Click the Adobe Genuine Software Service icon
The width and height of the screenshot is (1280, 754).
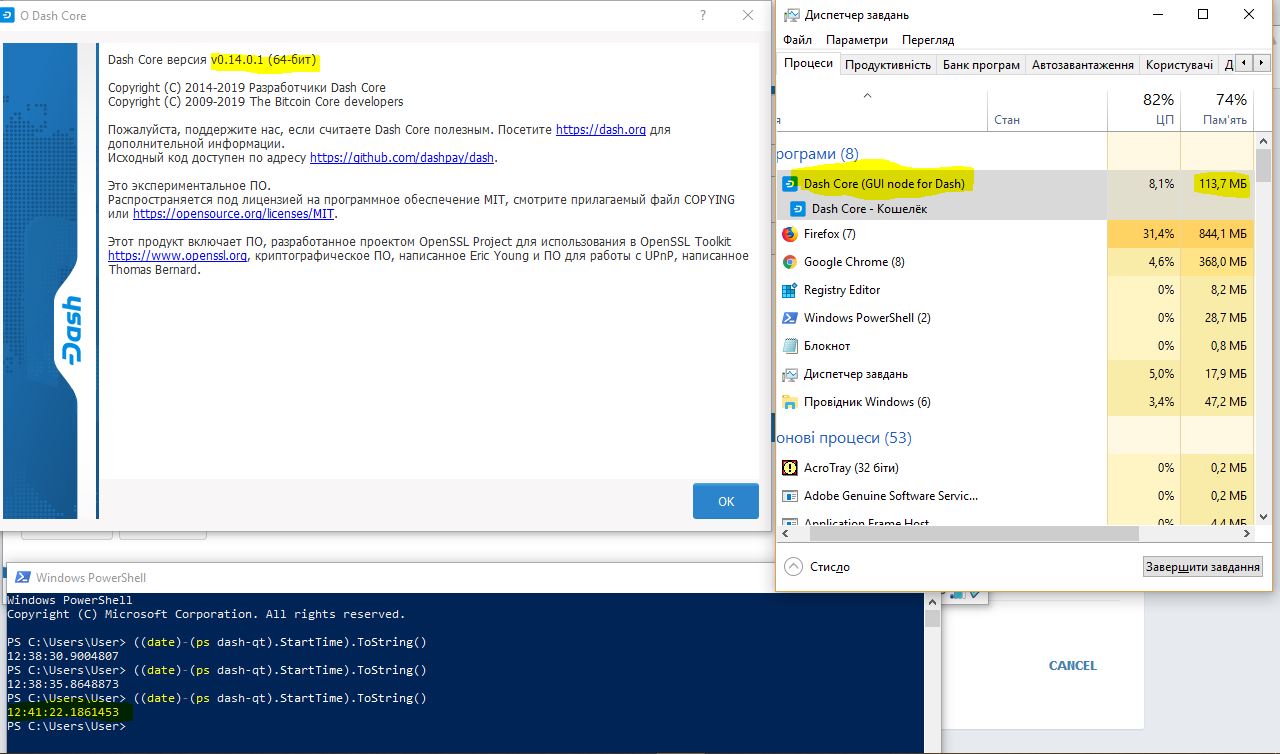coord(789,496)
